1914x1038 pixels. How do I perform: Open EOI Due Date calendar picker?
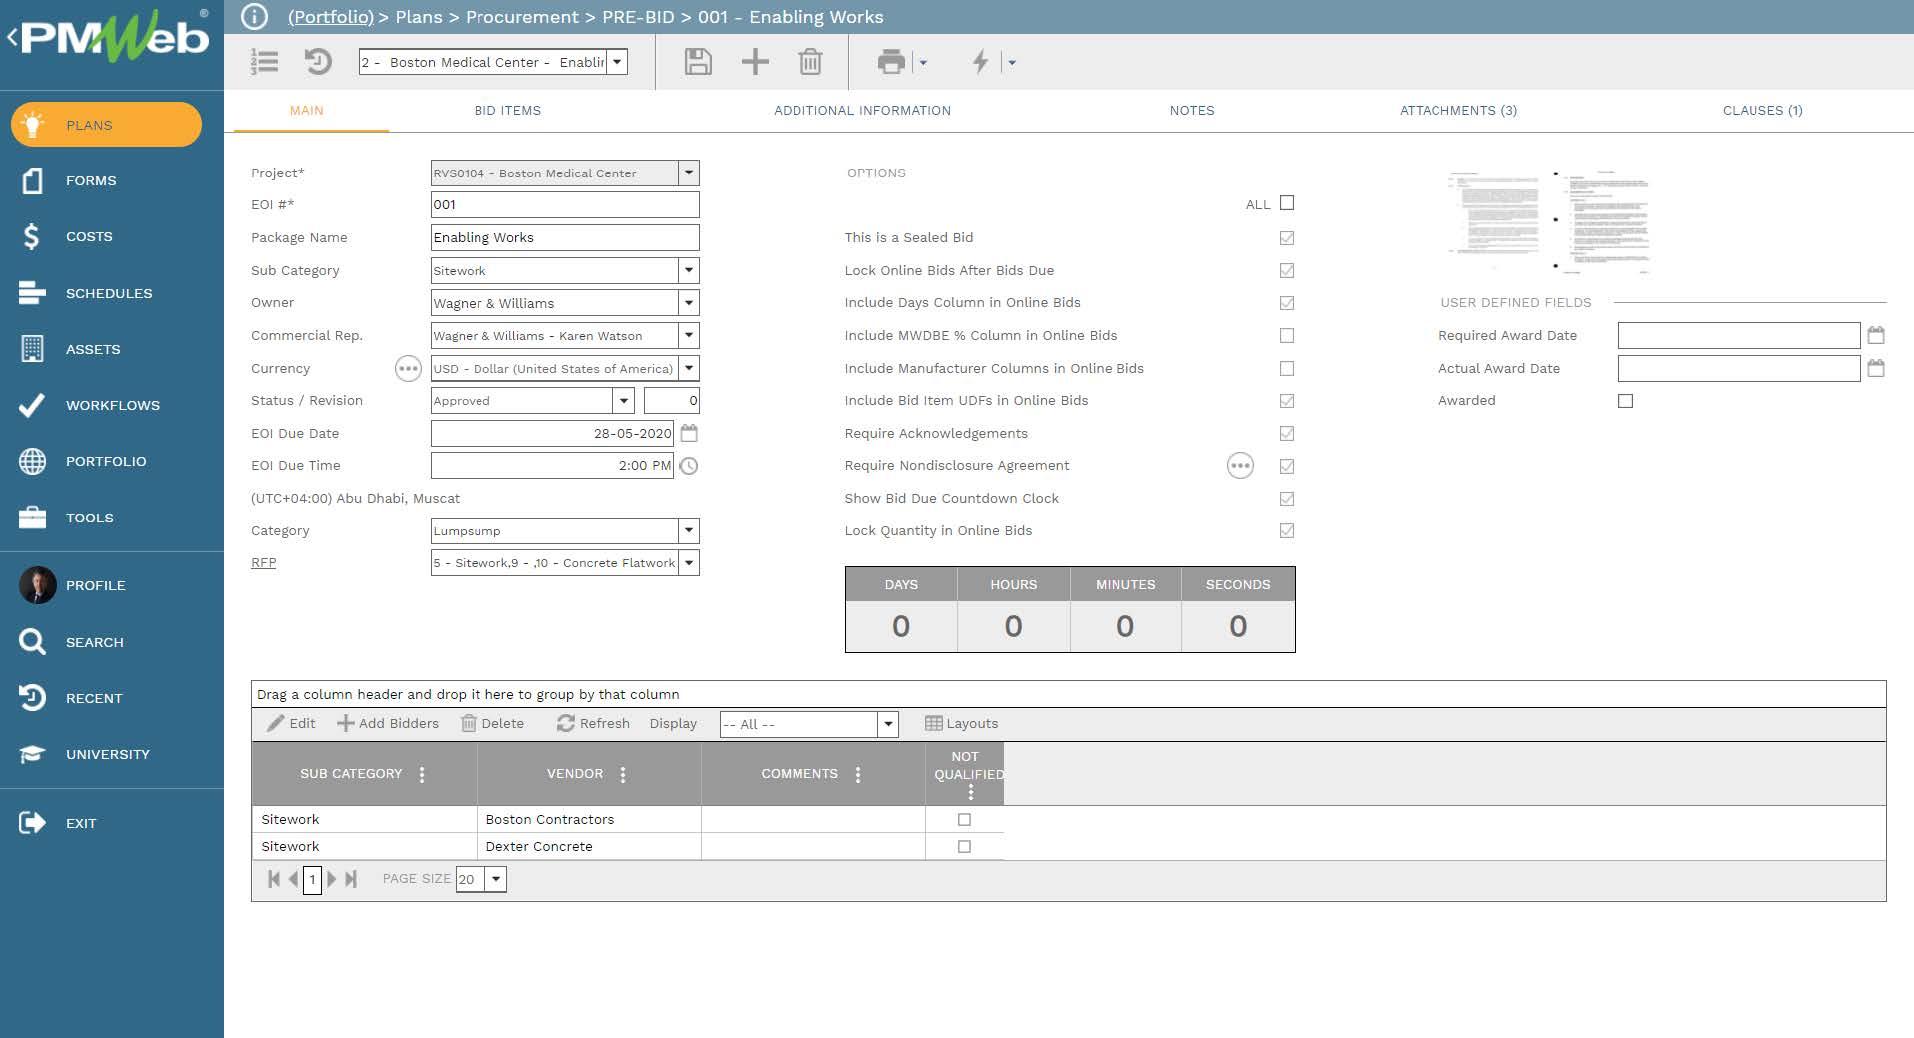tap(689, 433)
